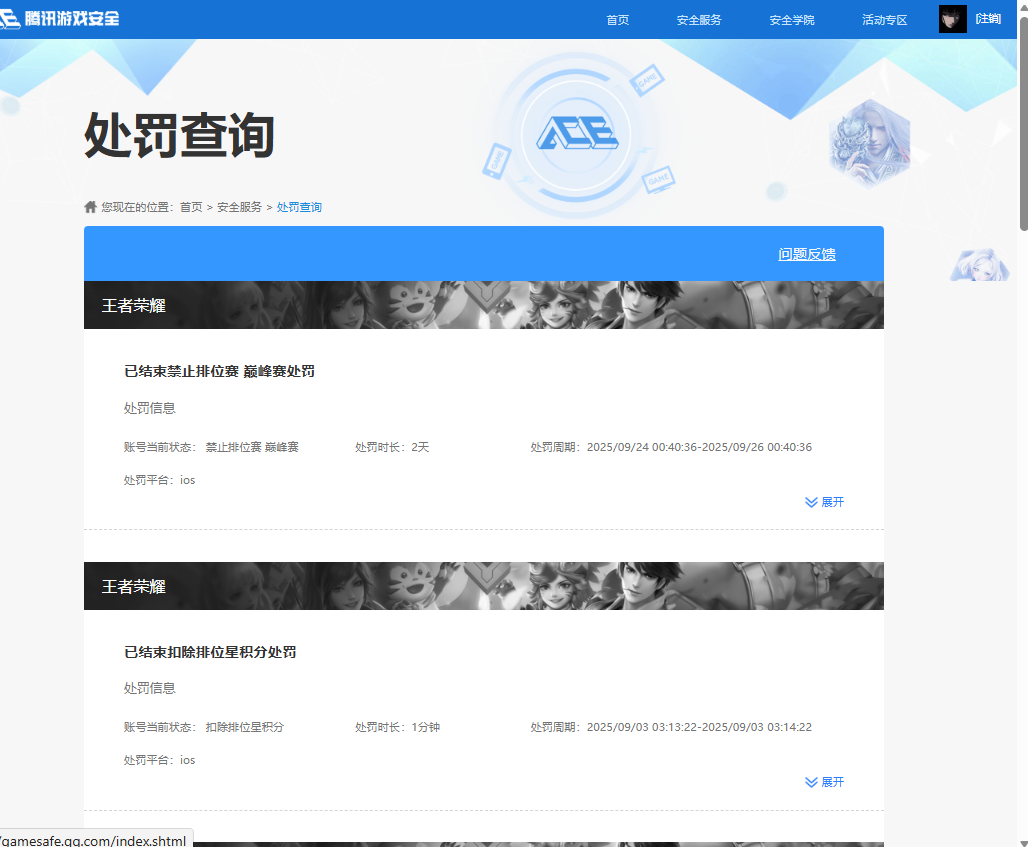Expand the 禁止排位赛 巅峰赛 penalty details
1028x847 pixels.
tap(824, 502)
